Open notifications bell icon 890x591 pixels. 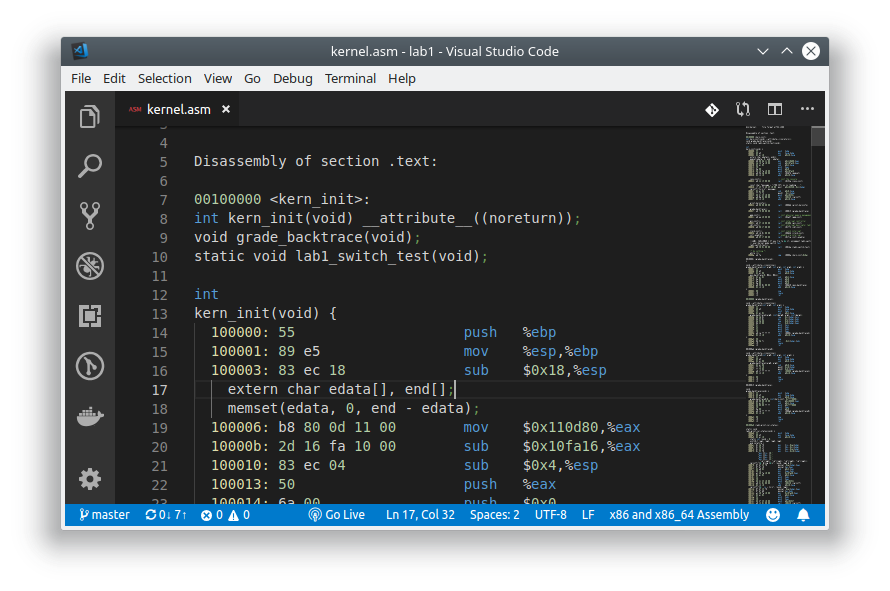(803, 515)
